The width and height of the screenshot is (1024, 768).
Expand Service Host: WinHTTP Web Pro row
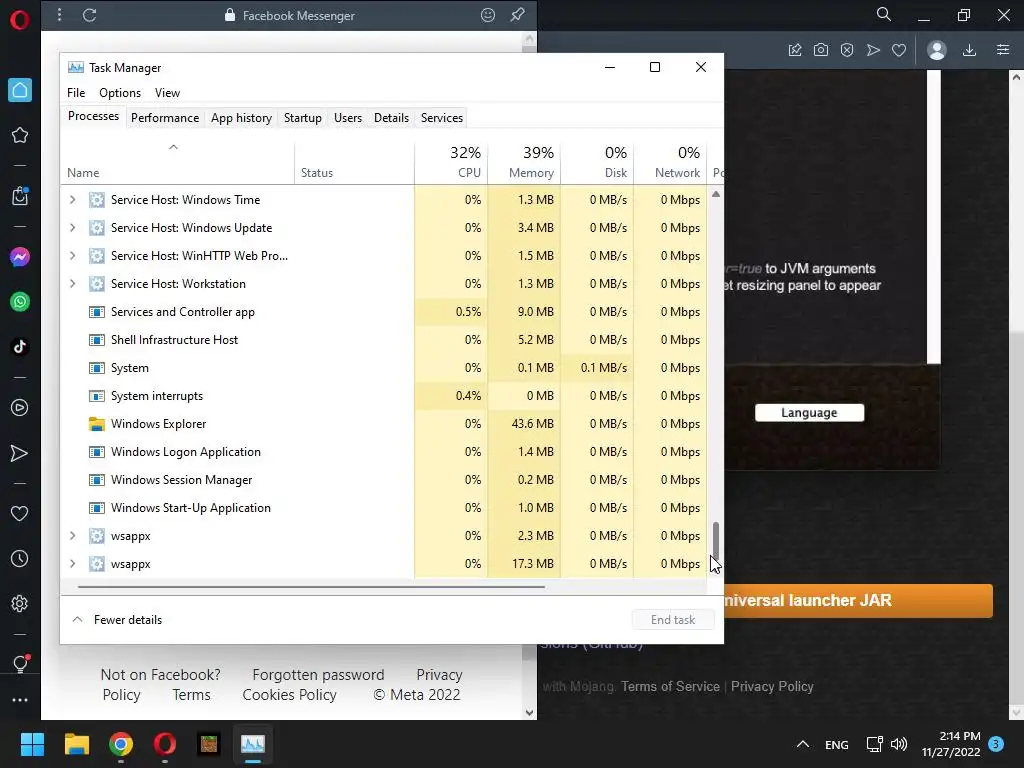pos(72,256)
